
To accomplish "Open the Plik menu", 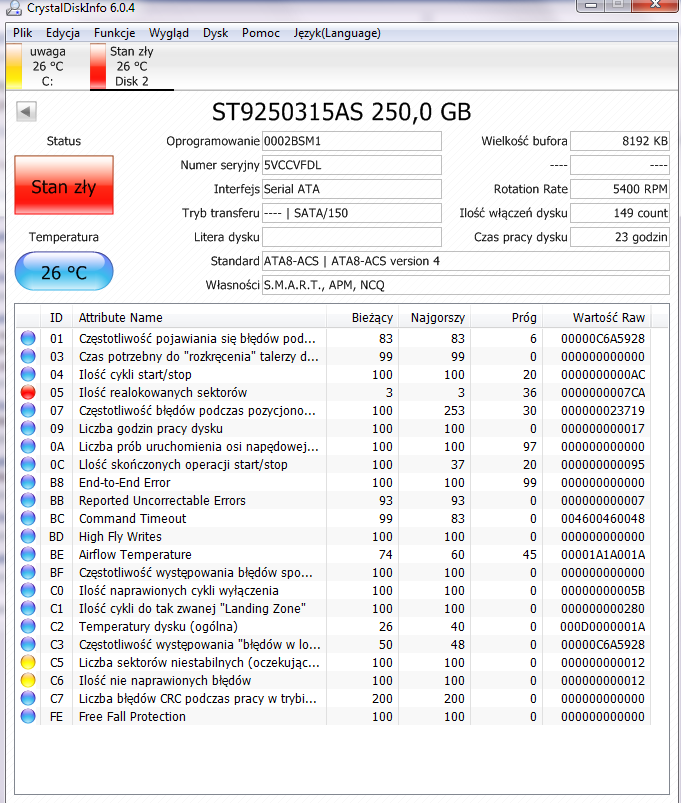I will [x=23, y=33].
